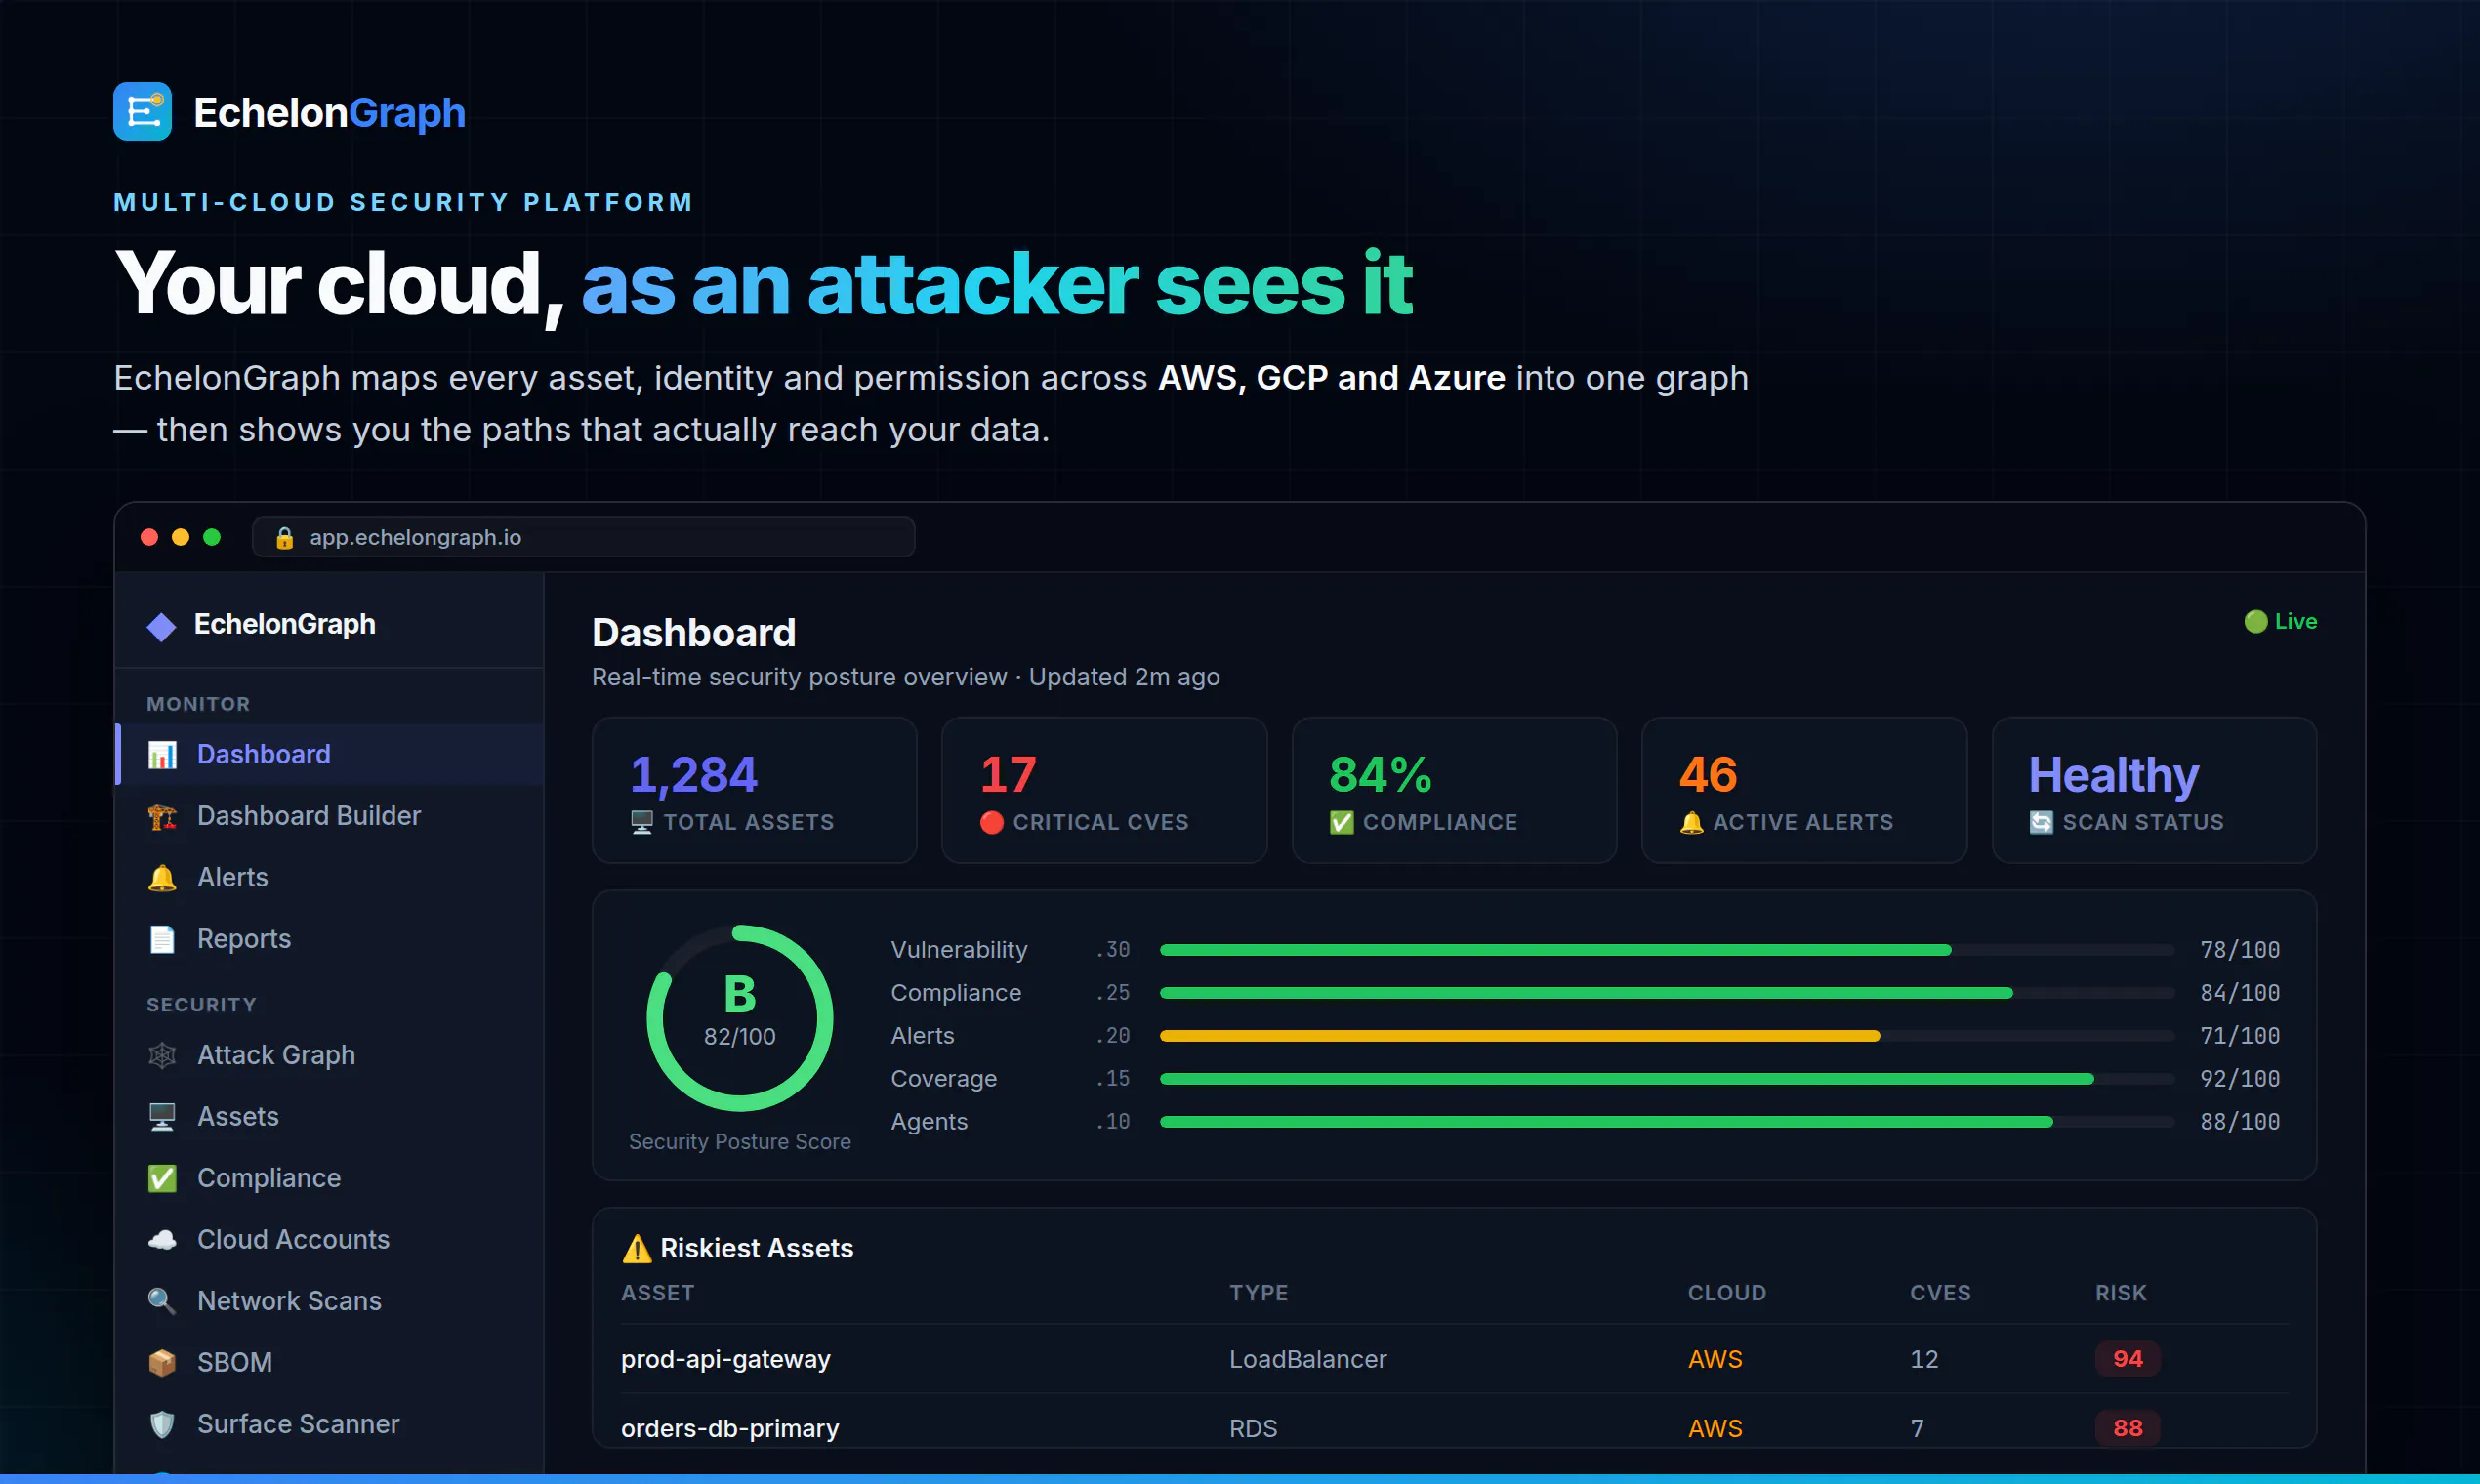Click the Active Alerts bell icon

1692,823
